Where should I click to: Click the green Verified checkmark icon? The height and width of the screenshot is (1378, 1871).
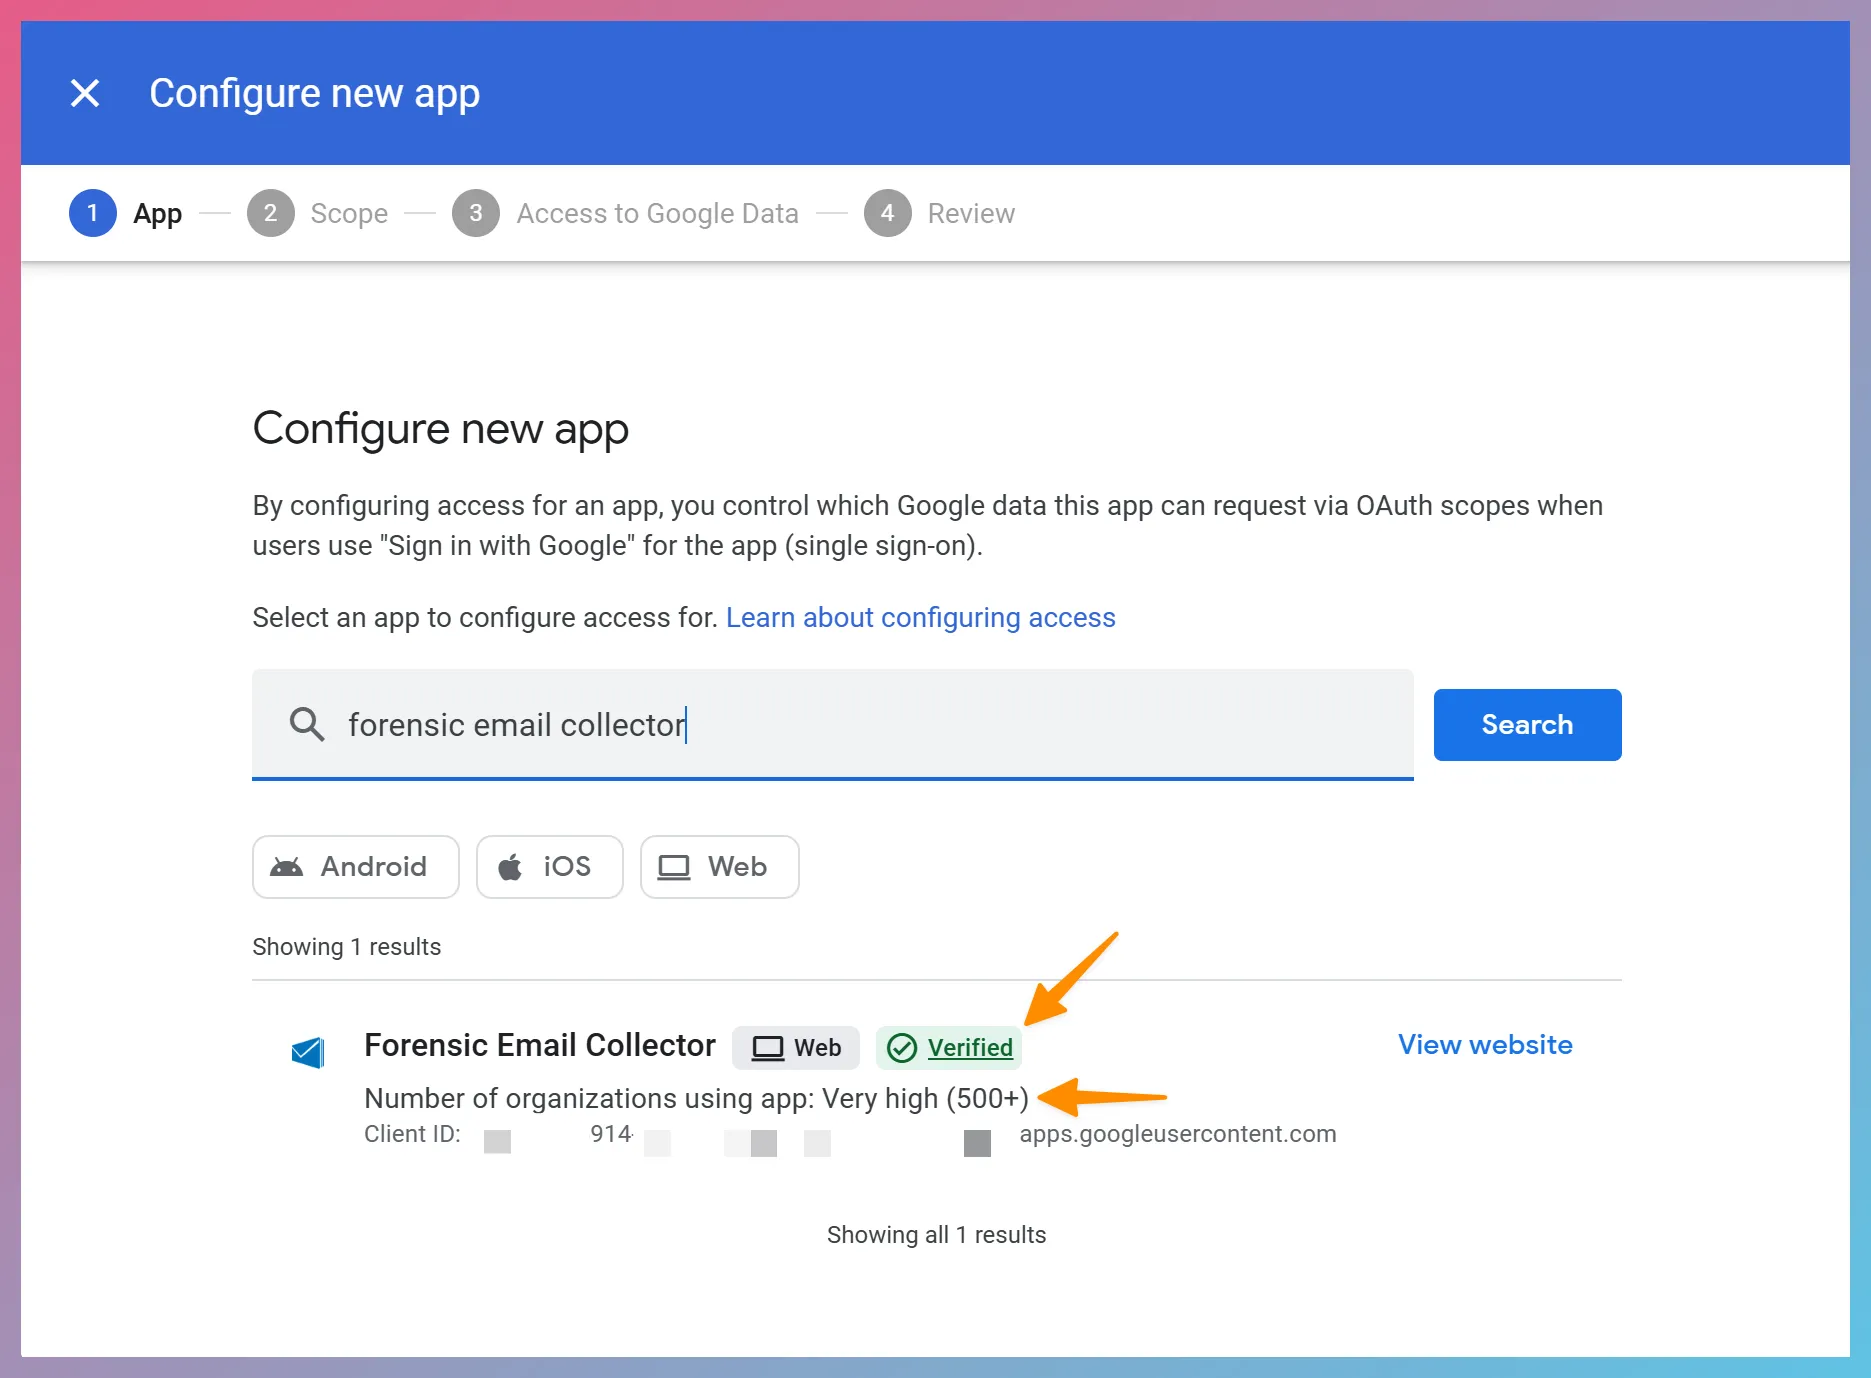[x=902, y=1047]
